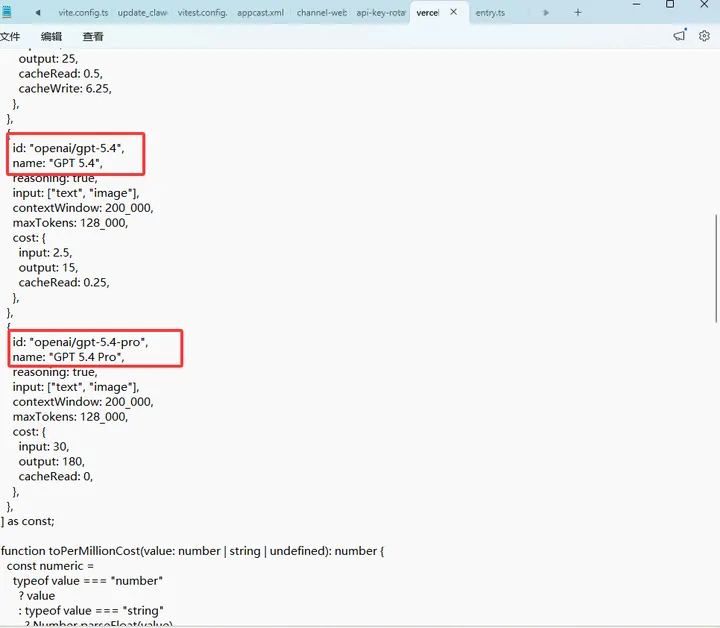The image size is (720, 628).
Task: Open the 查看 menu
Action: pyautogui.click(x=93, y=36)
